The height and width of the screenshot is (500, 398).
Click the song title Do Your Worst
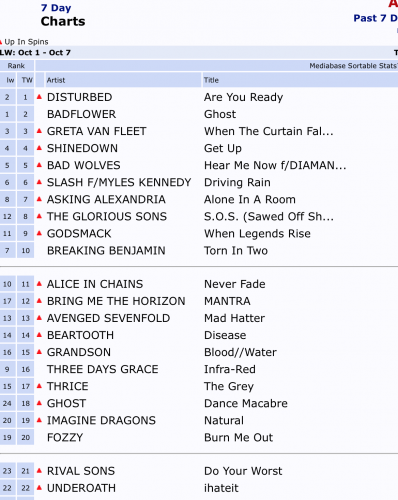243,471
